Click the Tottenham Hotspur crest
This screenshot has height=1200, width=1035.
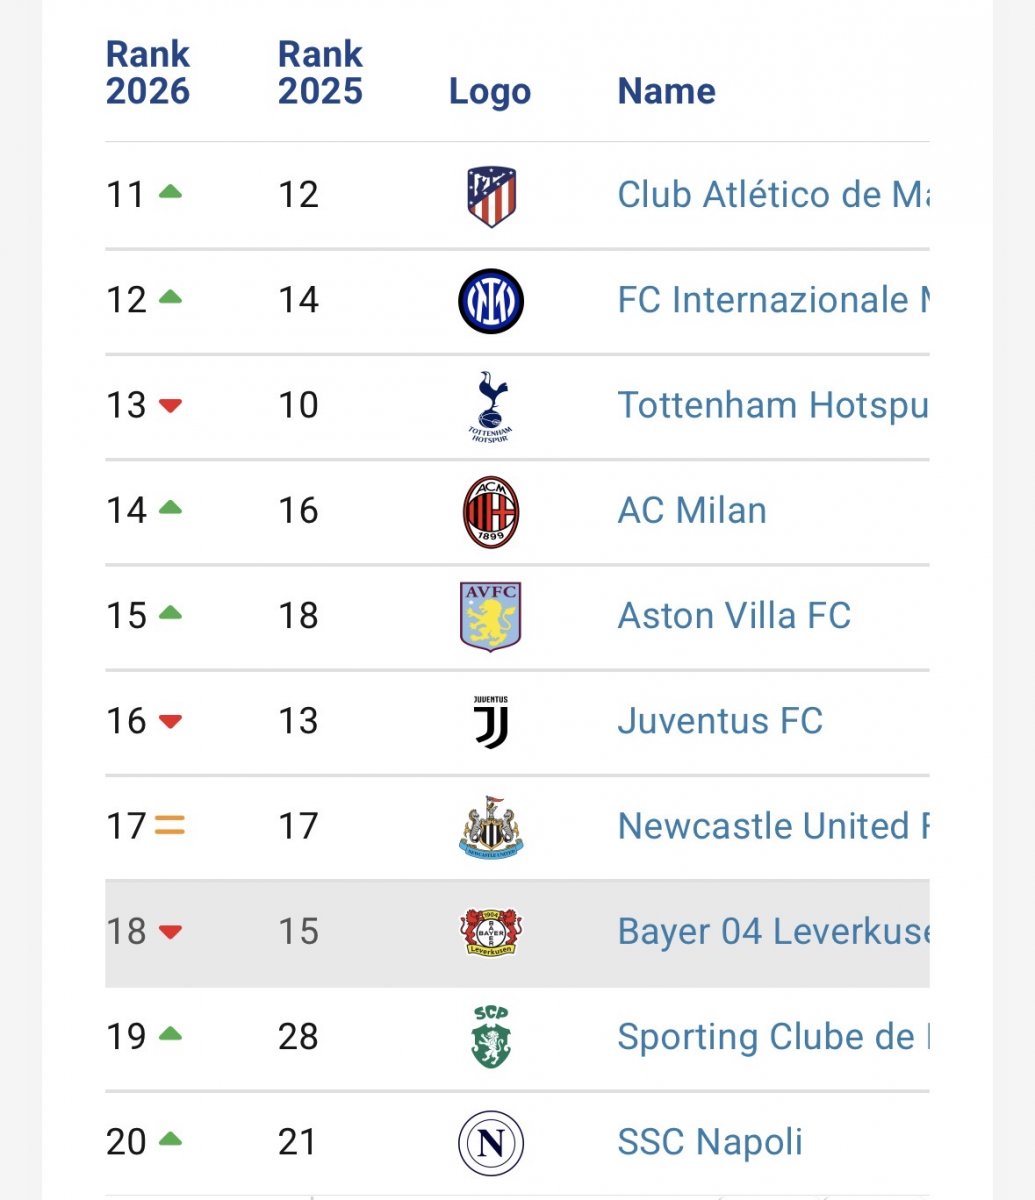click(x=490, y=406)
